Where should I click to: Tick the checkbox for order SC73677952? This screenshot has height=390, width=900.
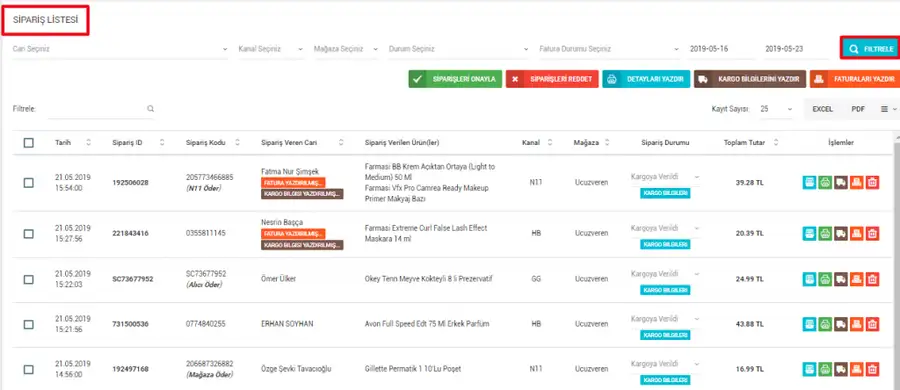[29, 279]
